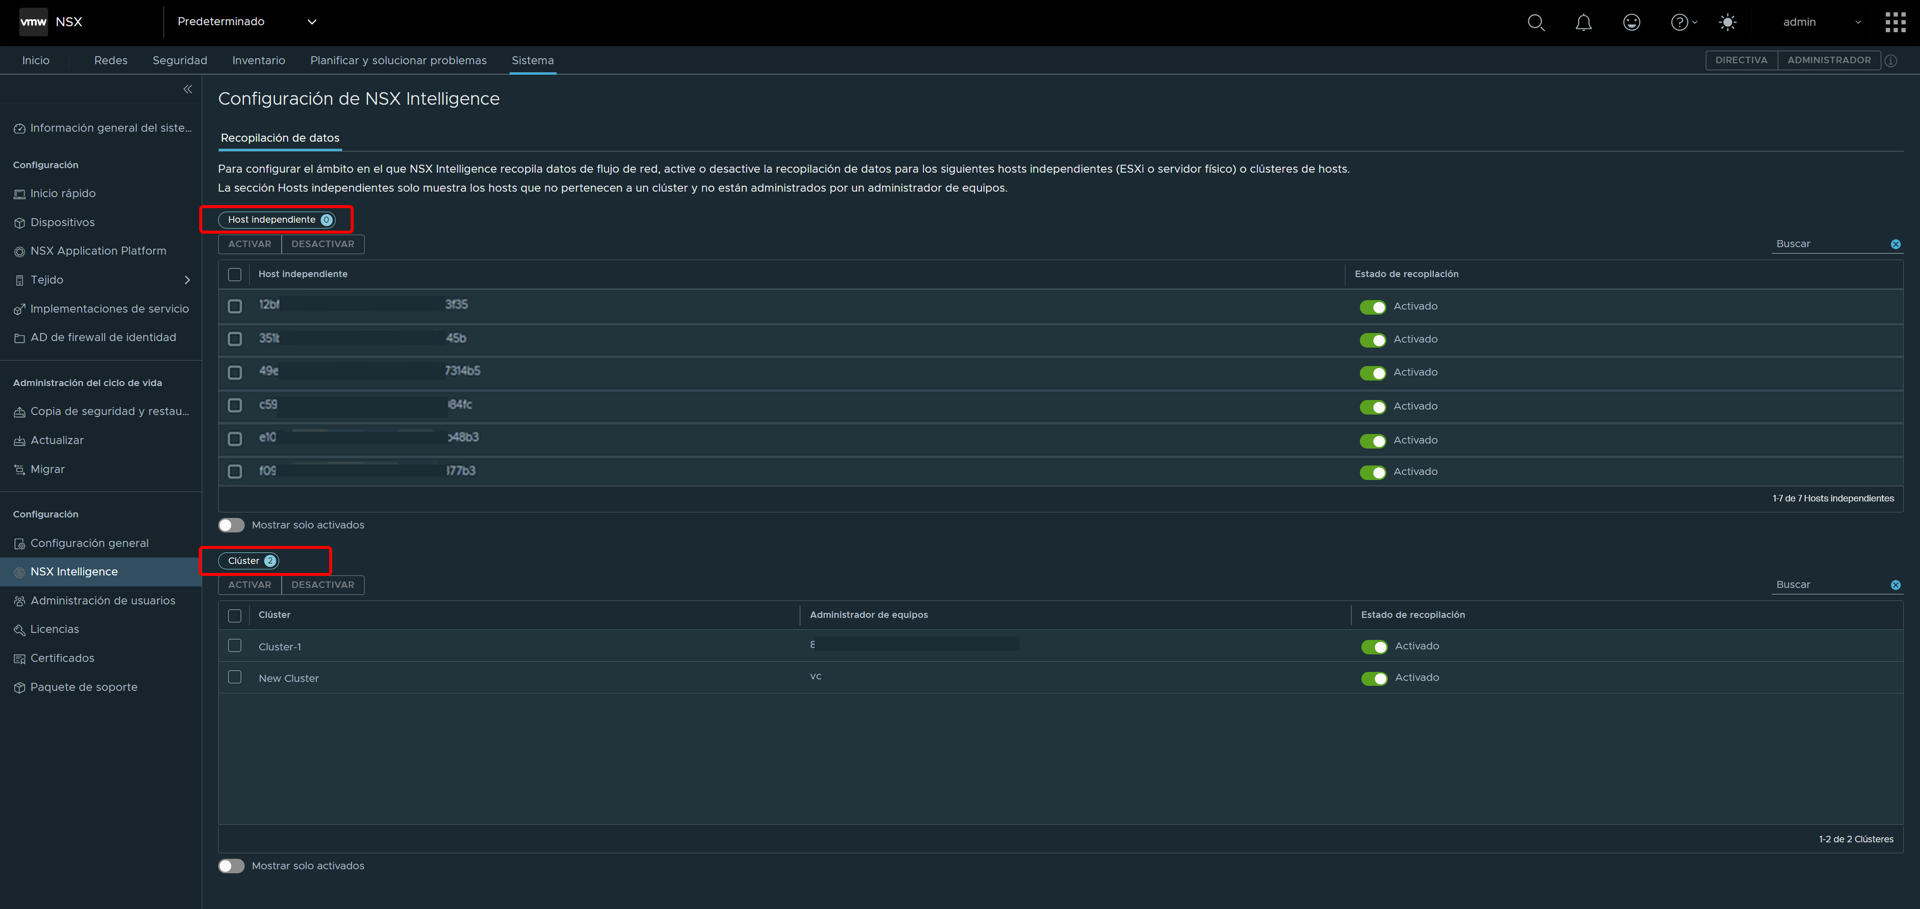Clear the Host independiente search field icon

[1896, 244]
